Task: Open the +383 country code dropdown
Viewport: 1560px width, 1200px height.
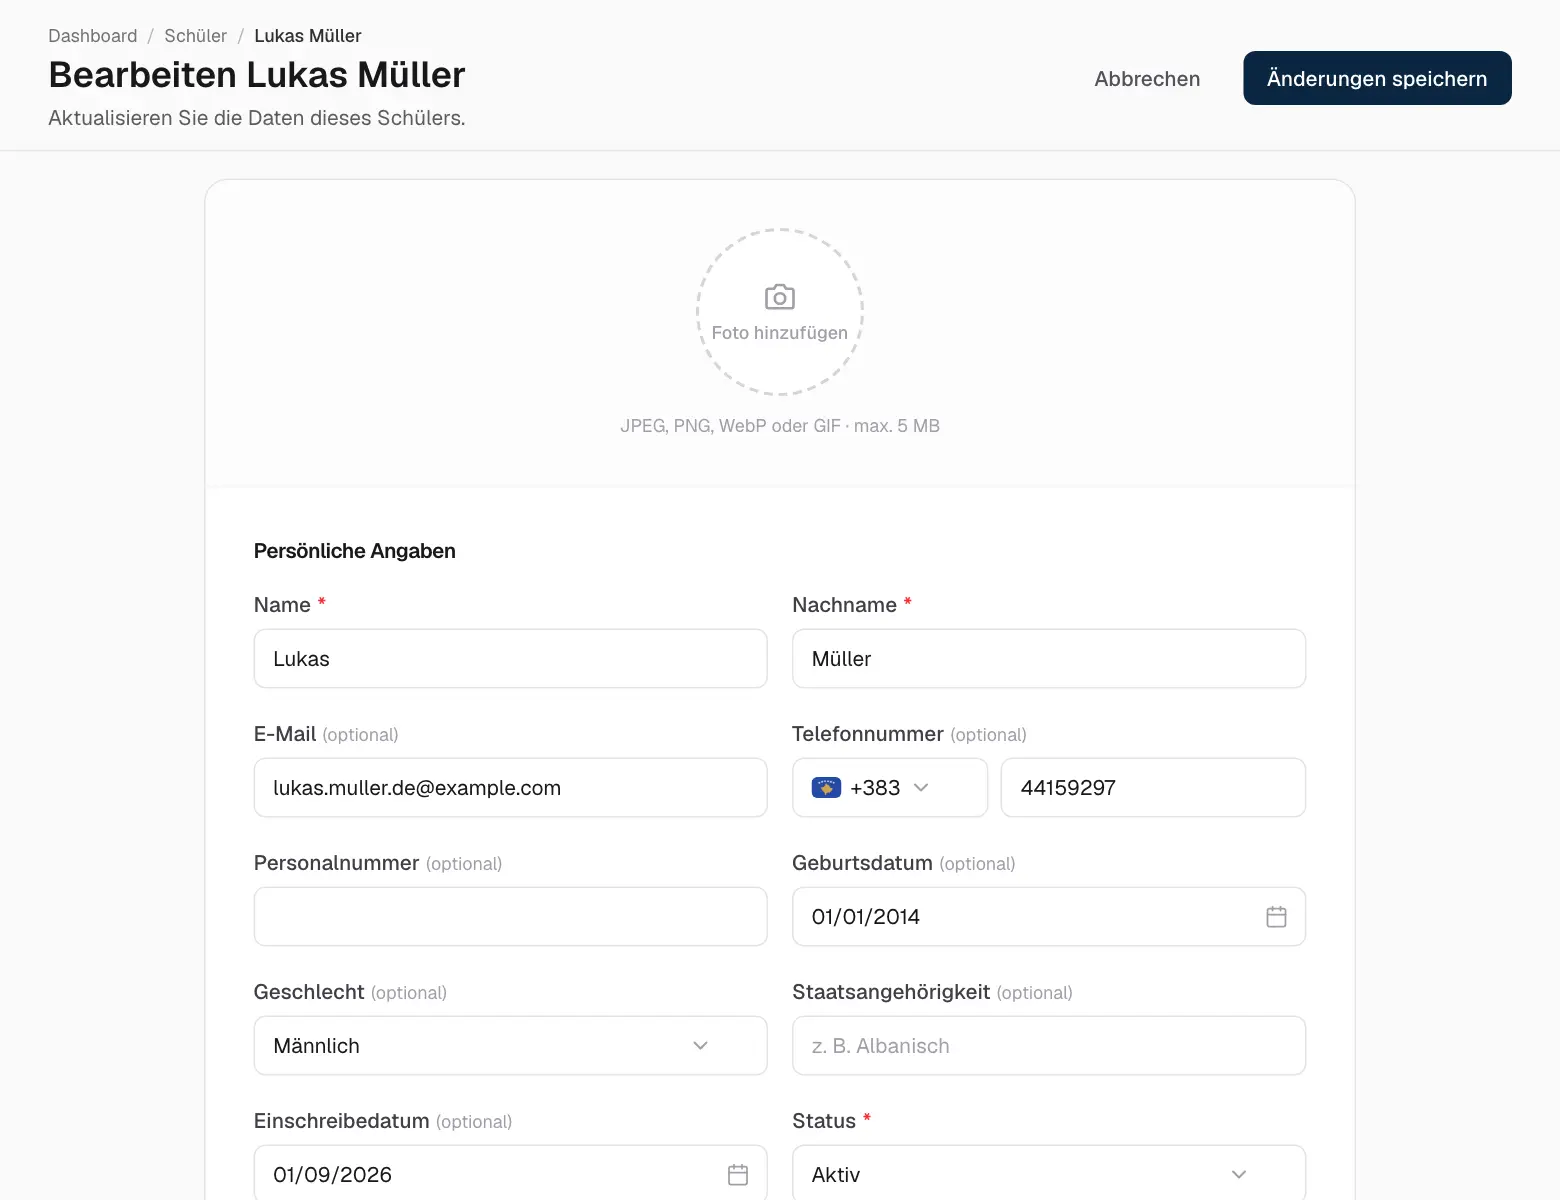Action: pos(890,788)
